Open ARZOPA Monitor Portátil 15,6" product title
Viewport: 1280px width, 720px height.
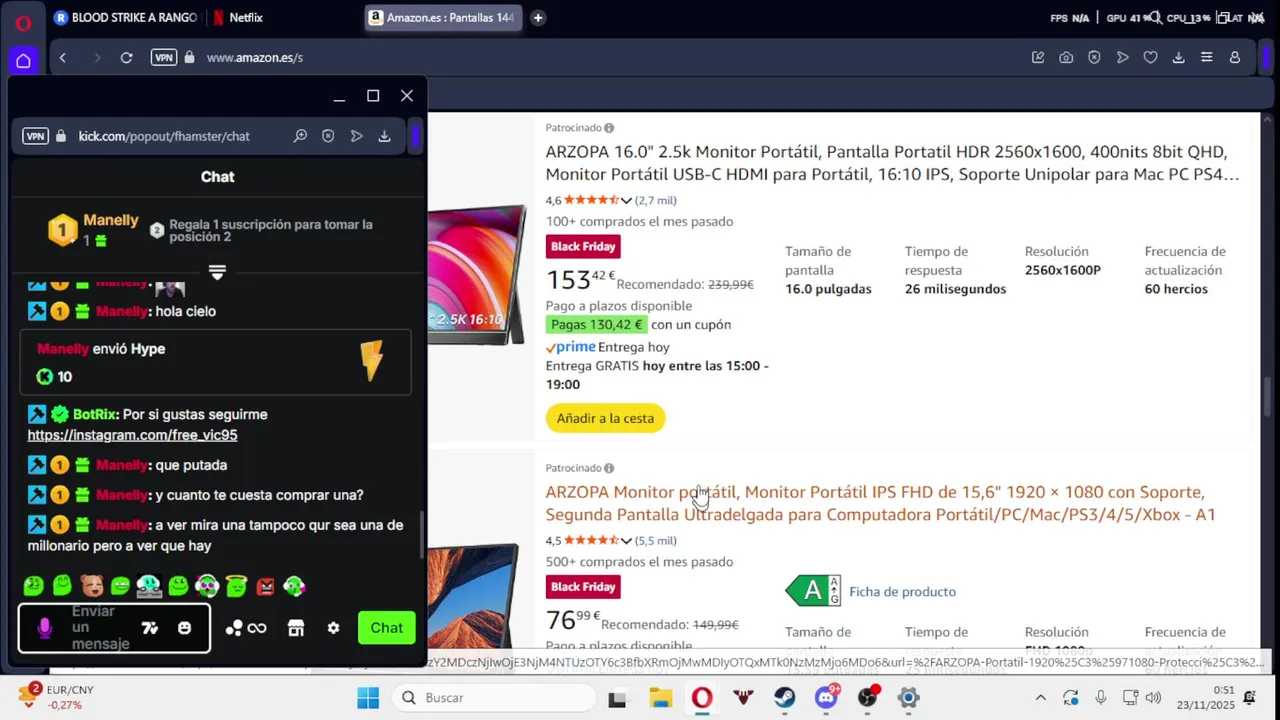[x=880, y=503]
